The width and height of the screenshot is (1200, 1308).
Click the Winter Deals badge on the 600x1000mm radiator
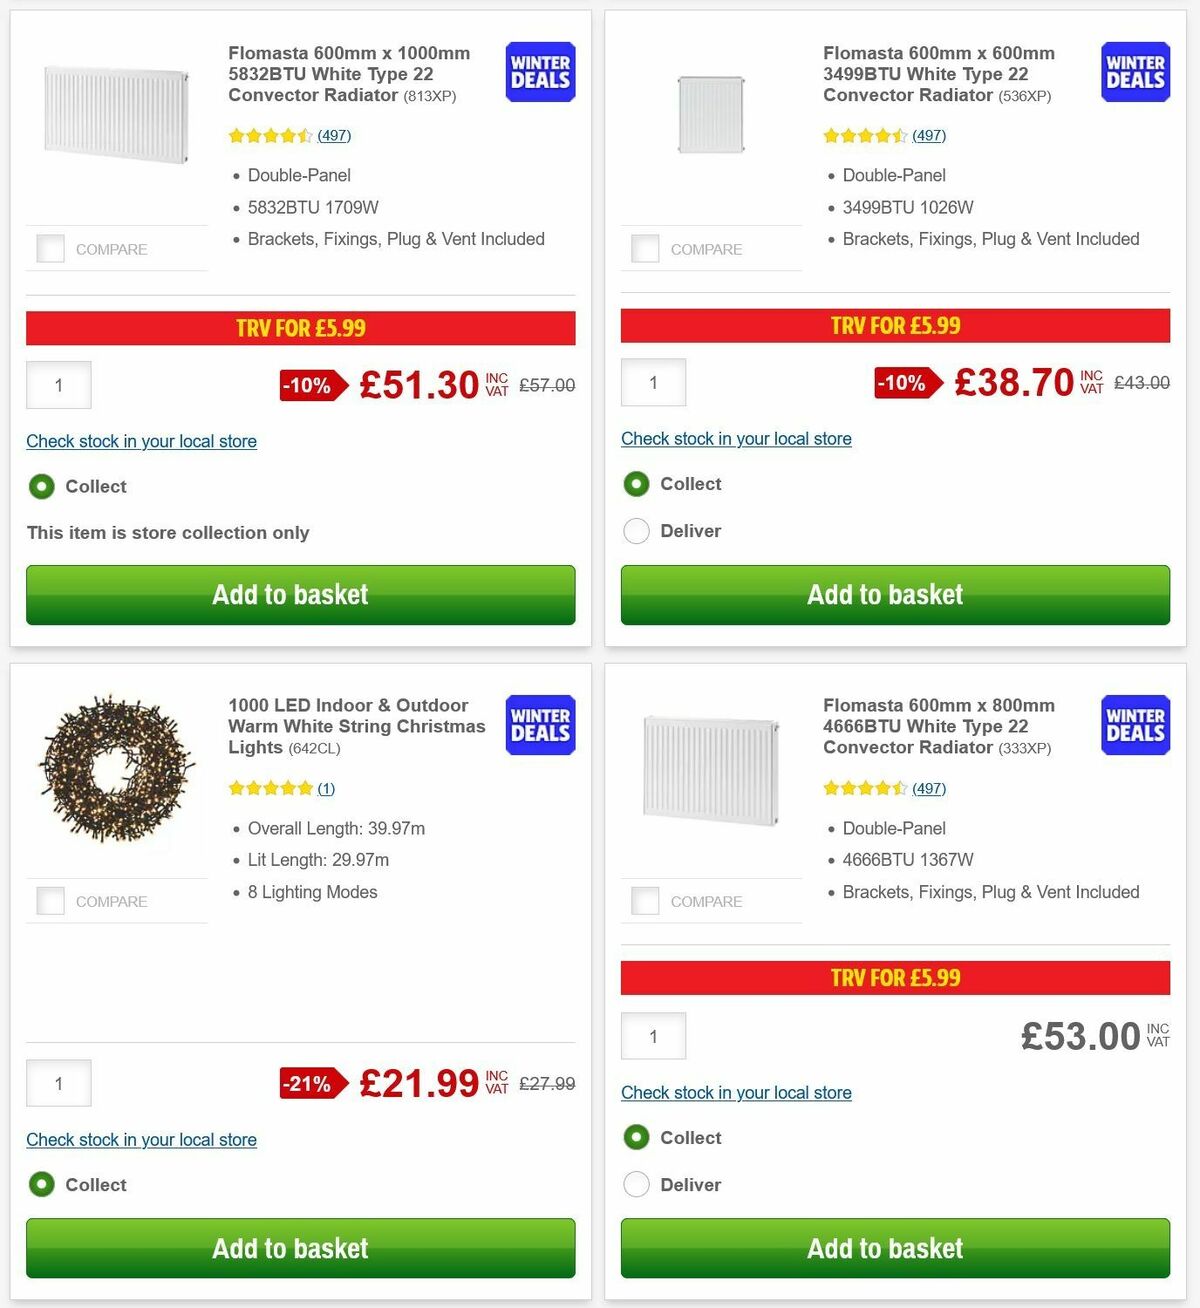[x=539, y=71]
